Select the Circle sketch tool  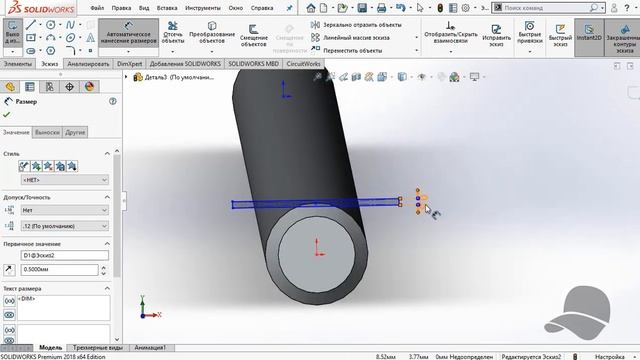(x=50, y=25)
